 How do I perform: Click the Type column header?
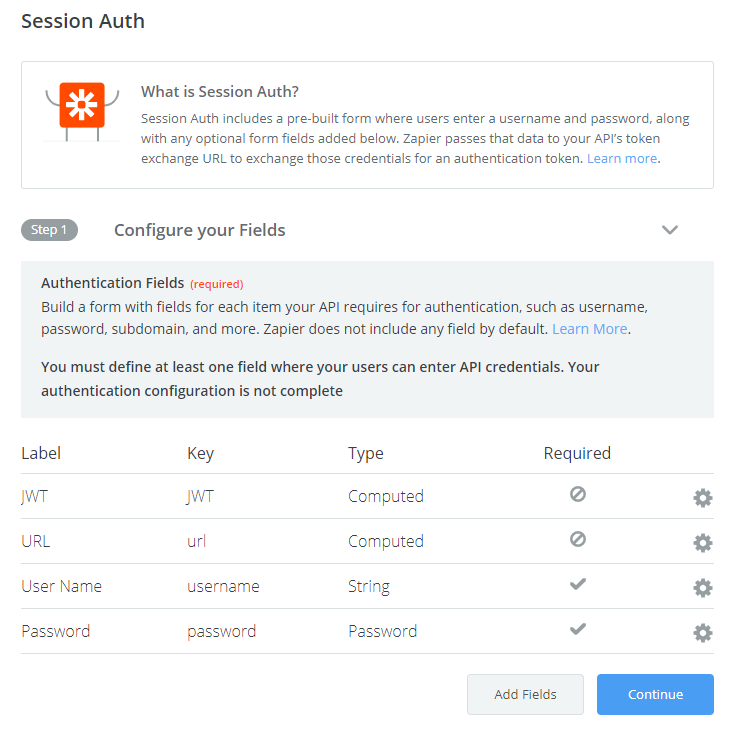365,453
